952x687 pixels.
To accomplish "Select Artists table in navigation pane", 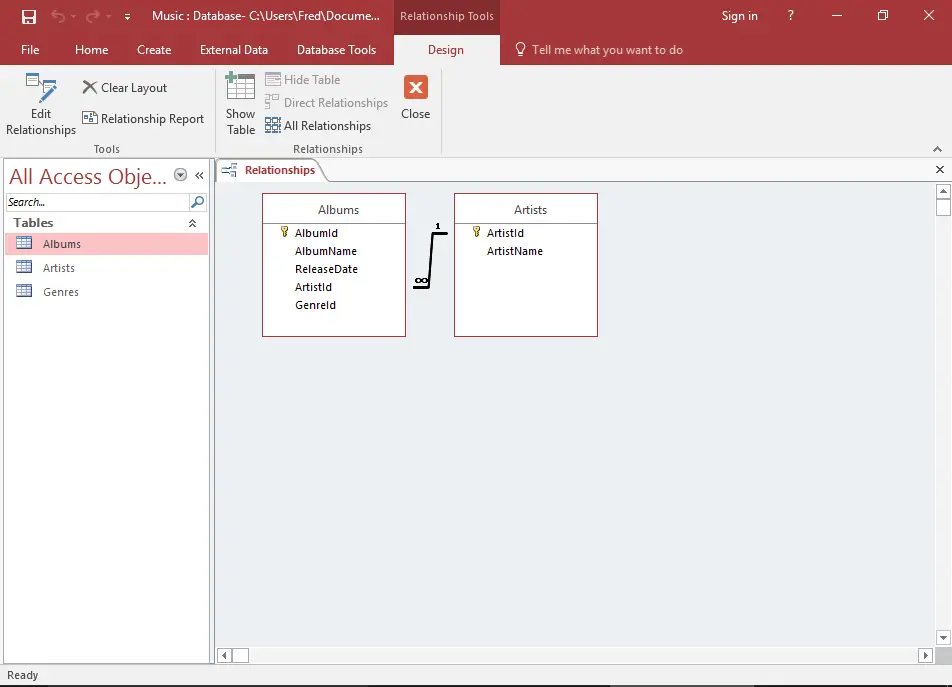I will click(106, 268).
